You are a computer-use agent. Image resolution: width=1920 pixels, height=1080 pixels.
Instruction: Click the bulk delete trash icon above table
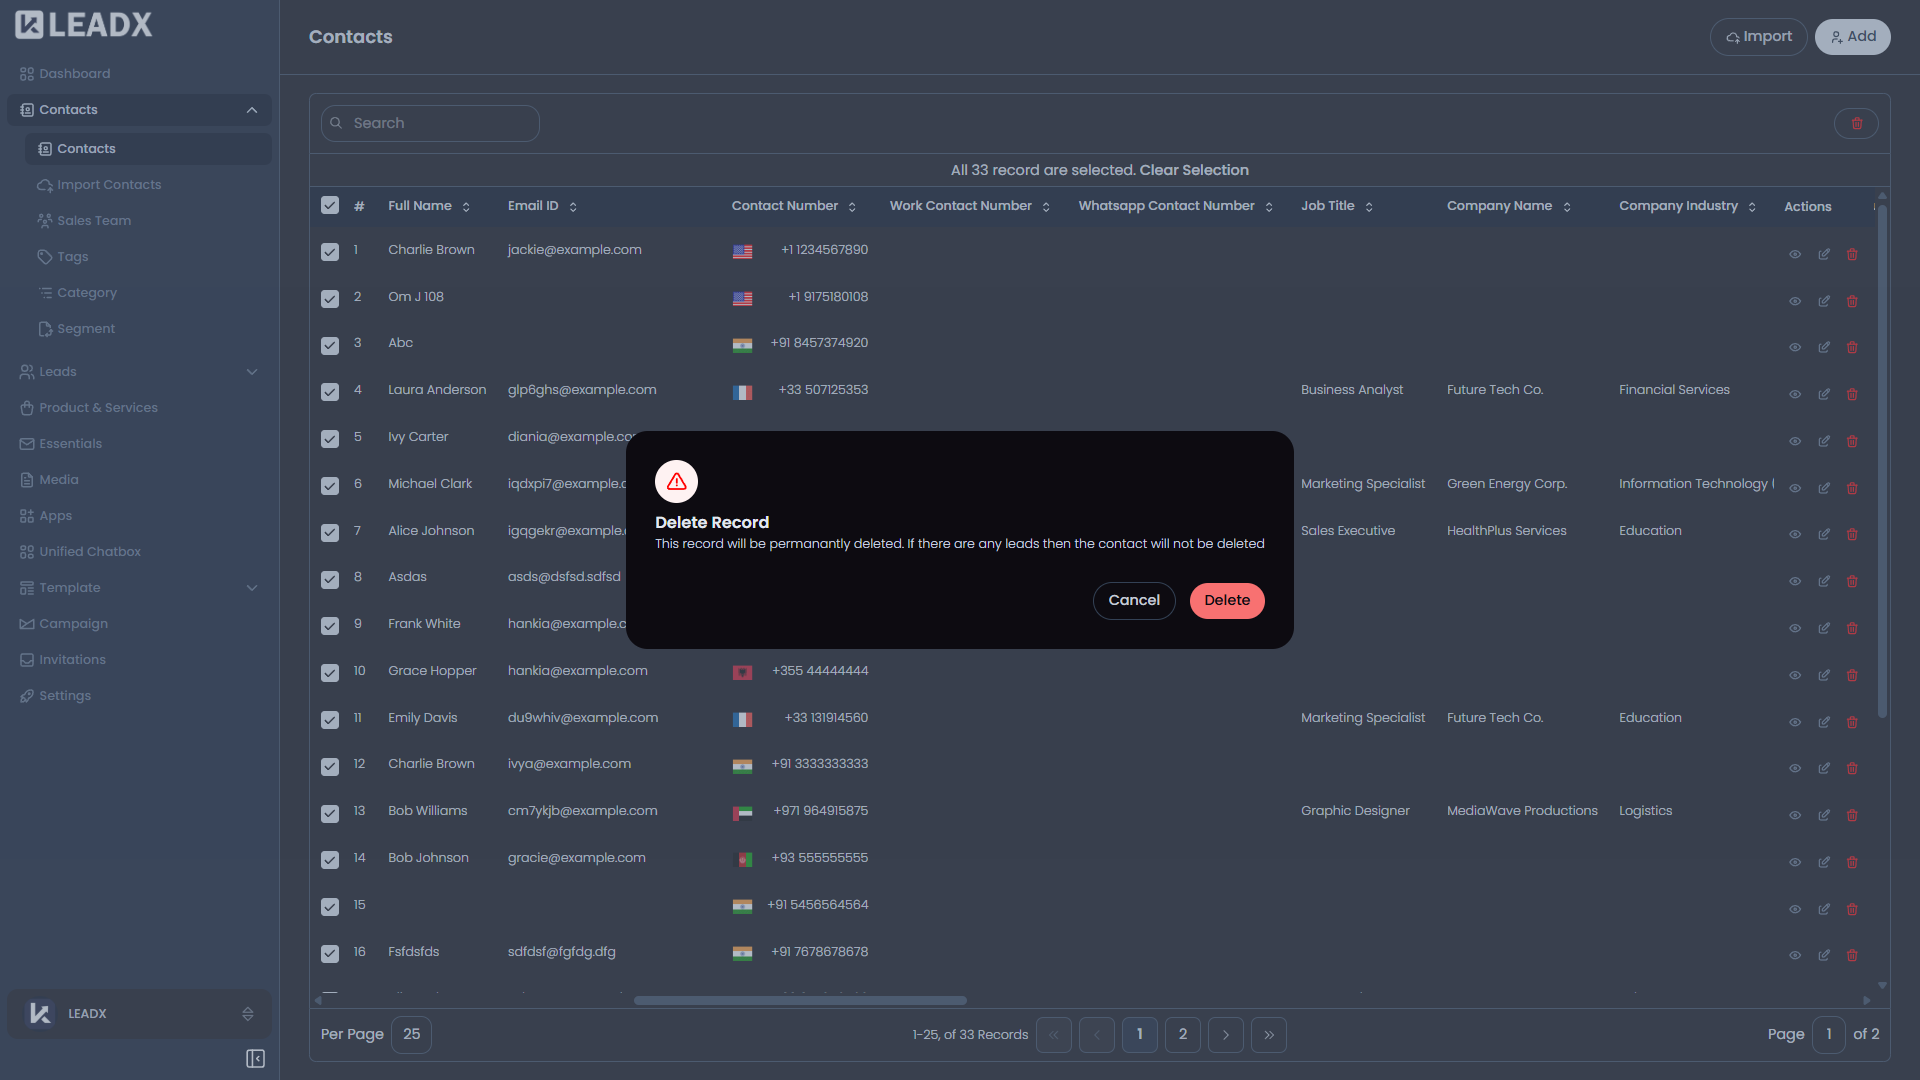coord(1857,123)
